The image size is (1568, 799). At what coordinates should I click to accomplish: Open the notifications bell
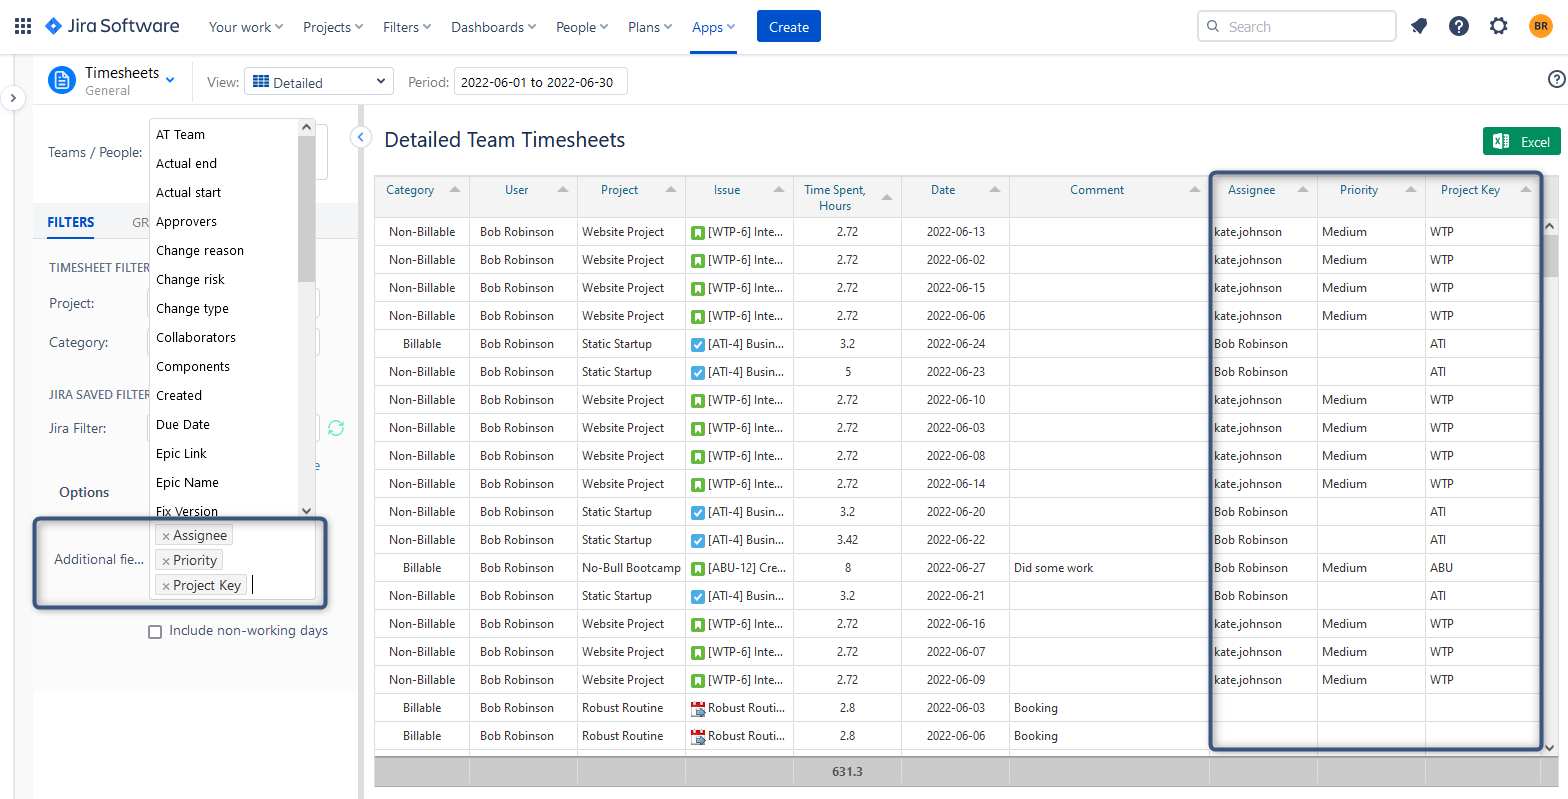(x=1419, y=26)
